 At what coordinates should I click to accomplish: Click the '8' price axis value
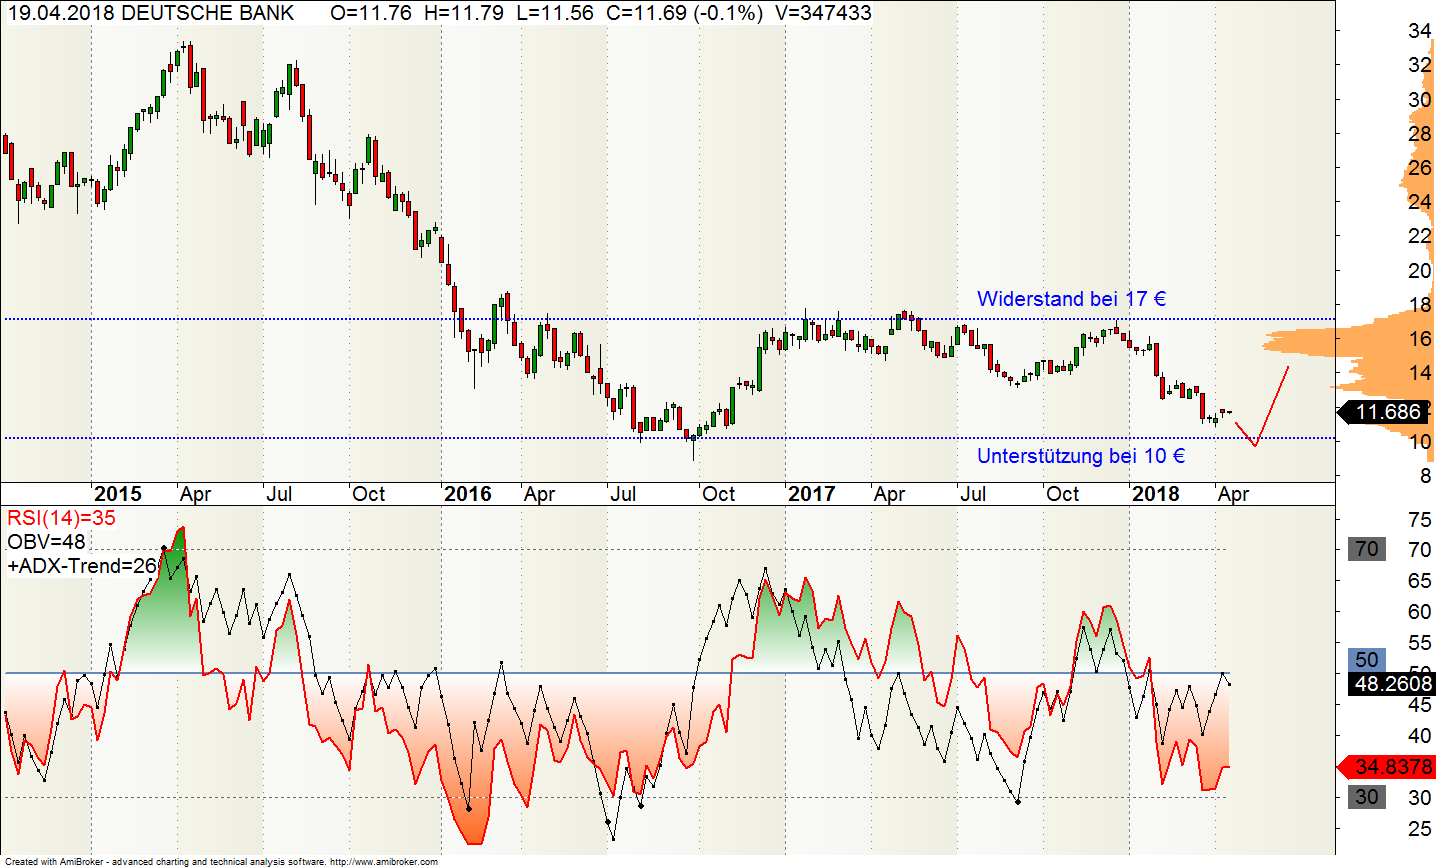coord(1425,476)
